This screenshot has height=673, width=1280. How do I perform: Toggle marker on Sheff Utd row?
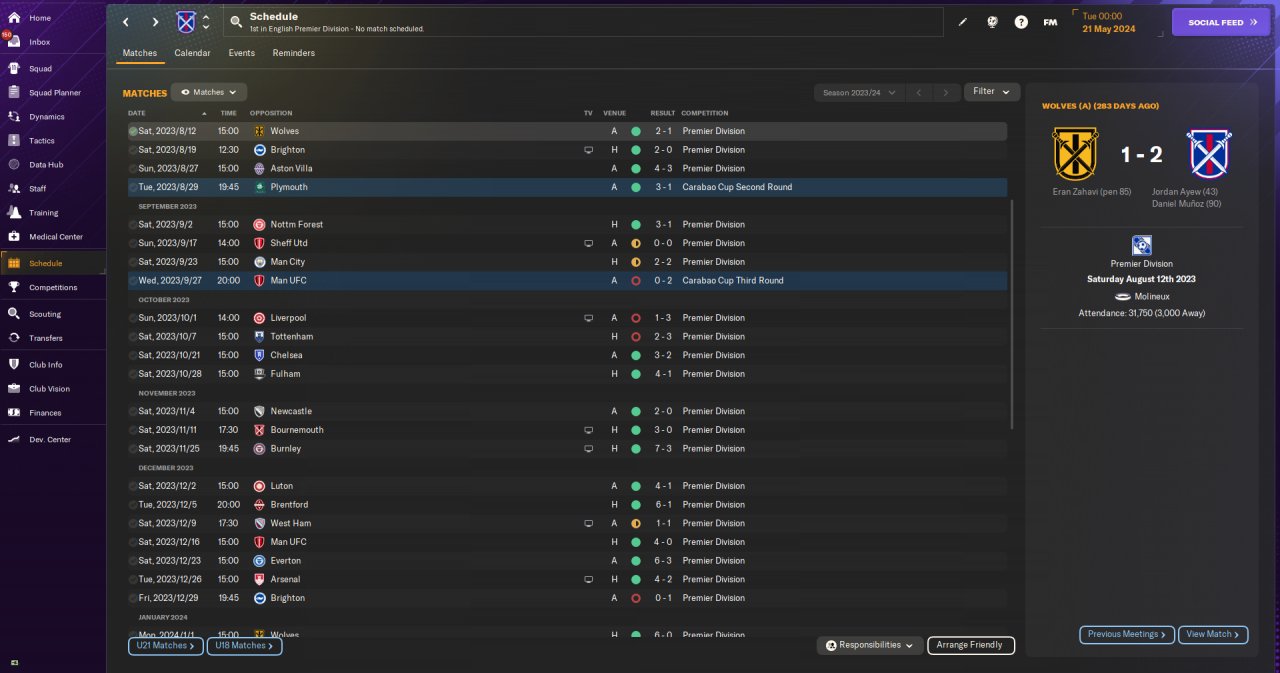coord(133,243)
